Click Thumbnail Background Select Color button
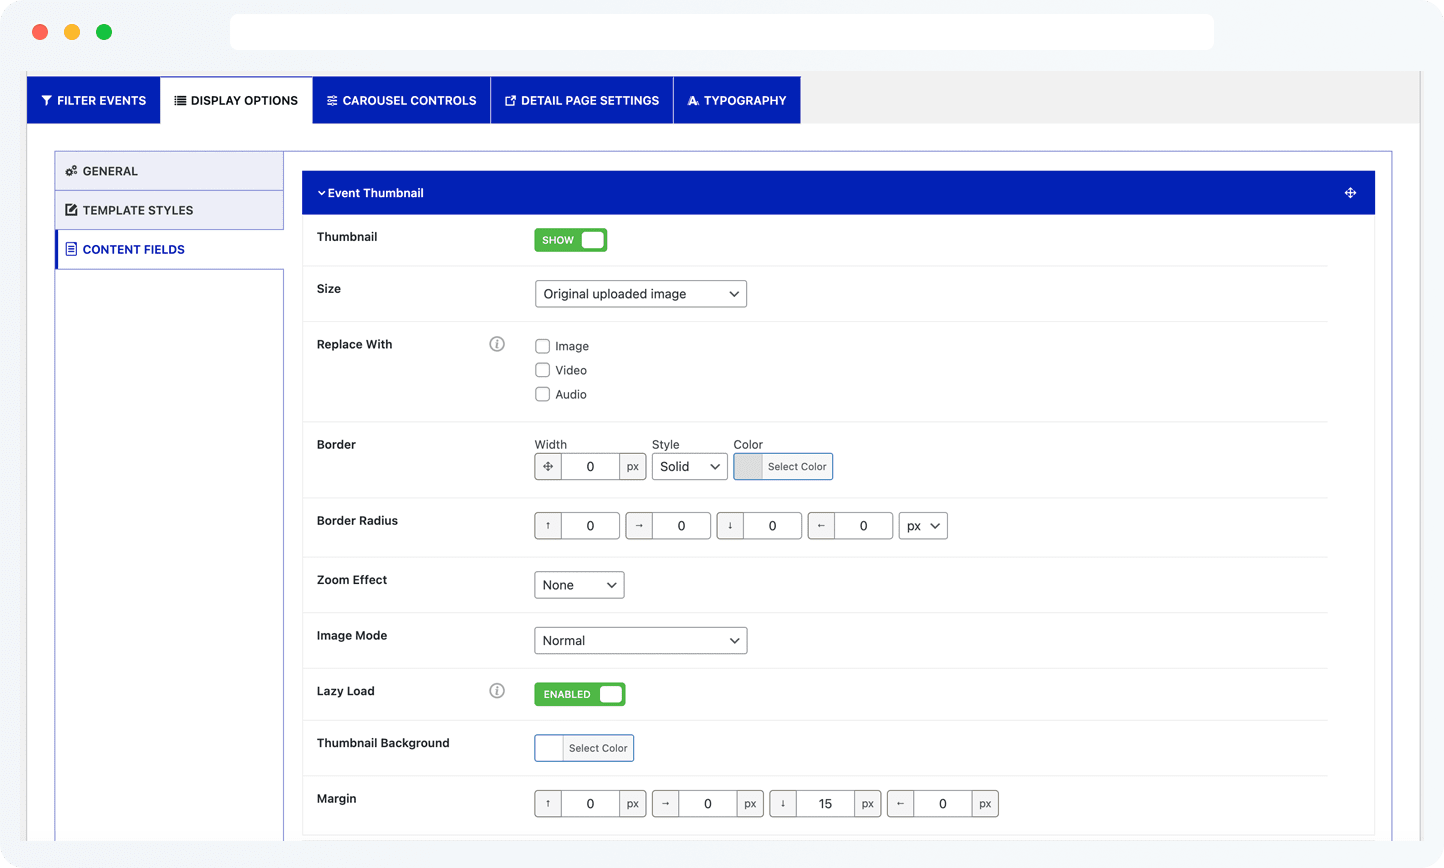The height and width of the screenshot is (868, 1444). 598,748
